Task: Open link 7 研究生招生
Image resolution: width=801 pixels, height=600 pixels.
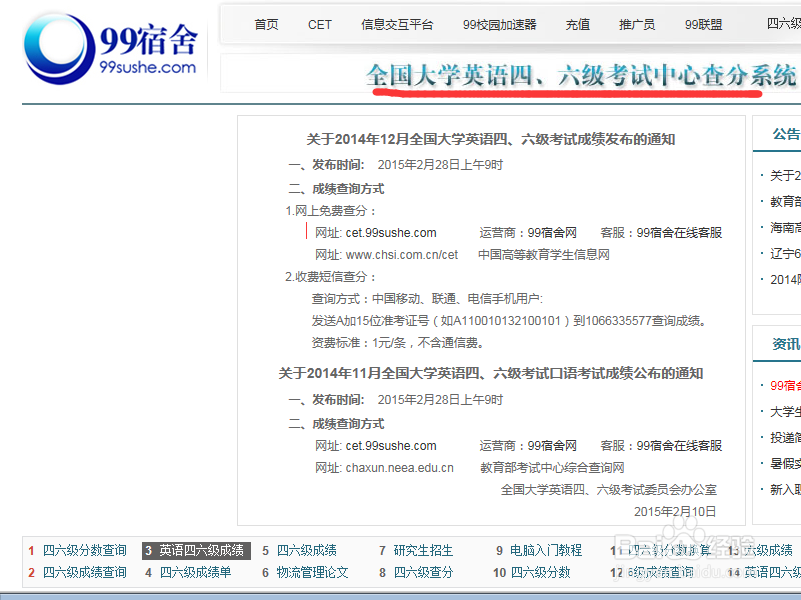Action: tap(423, 550)
